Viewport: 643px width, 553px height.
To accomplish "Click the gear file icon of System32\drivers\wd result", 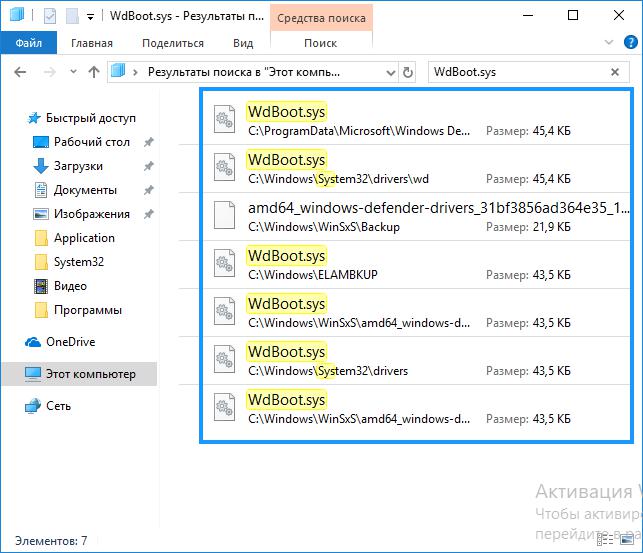I will tap(224, 167).
